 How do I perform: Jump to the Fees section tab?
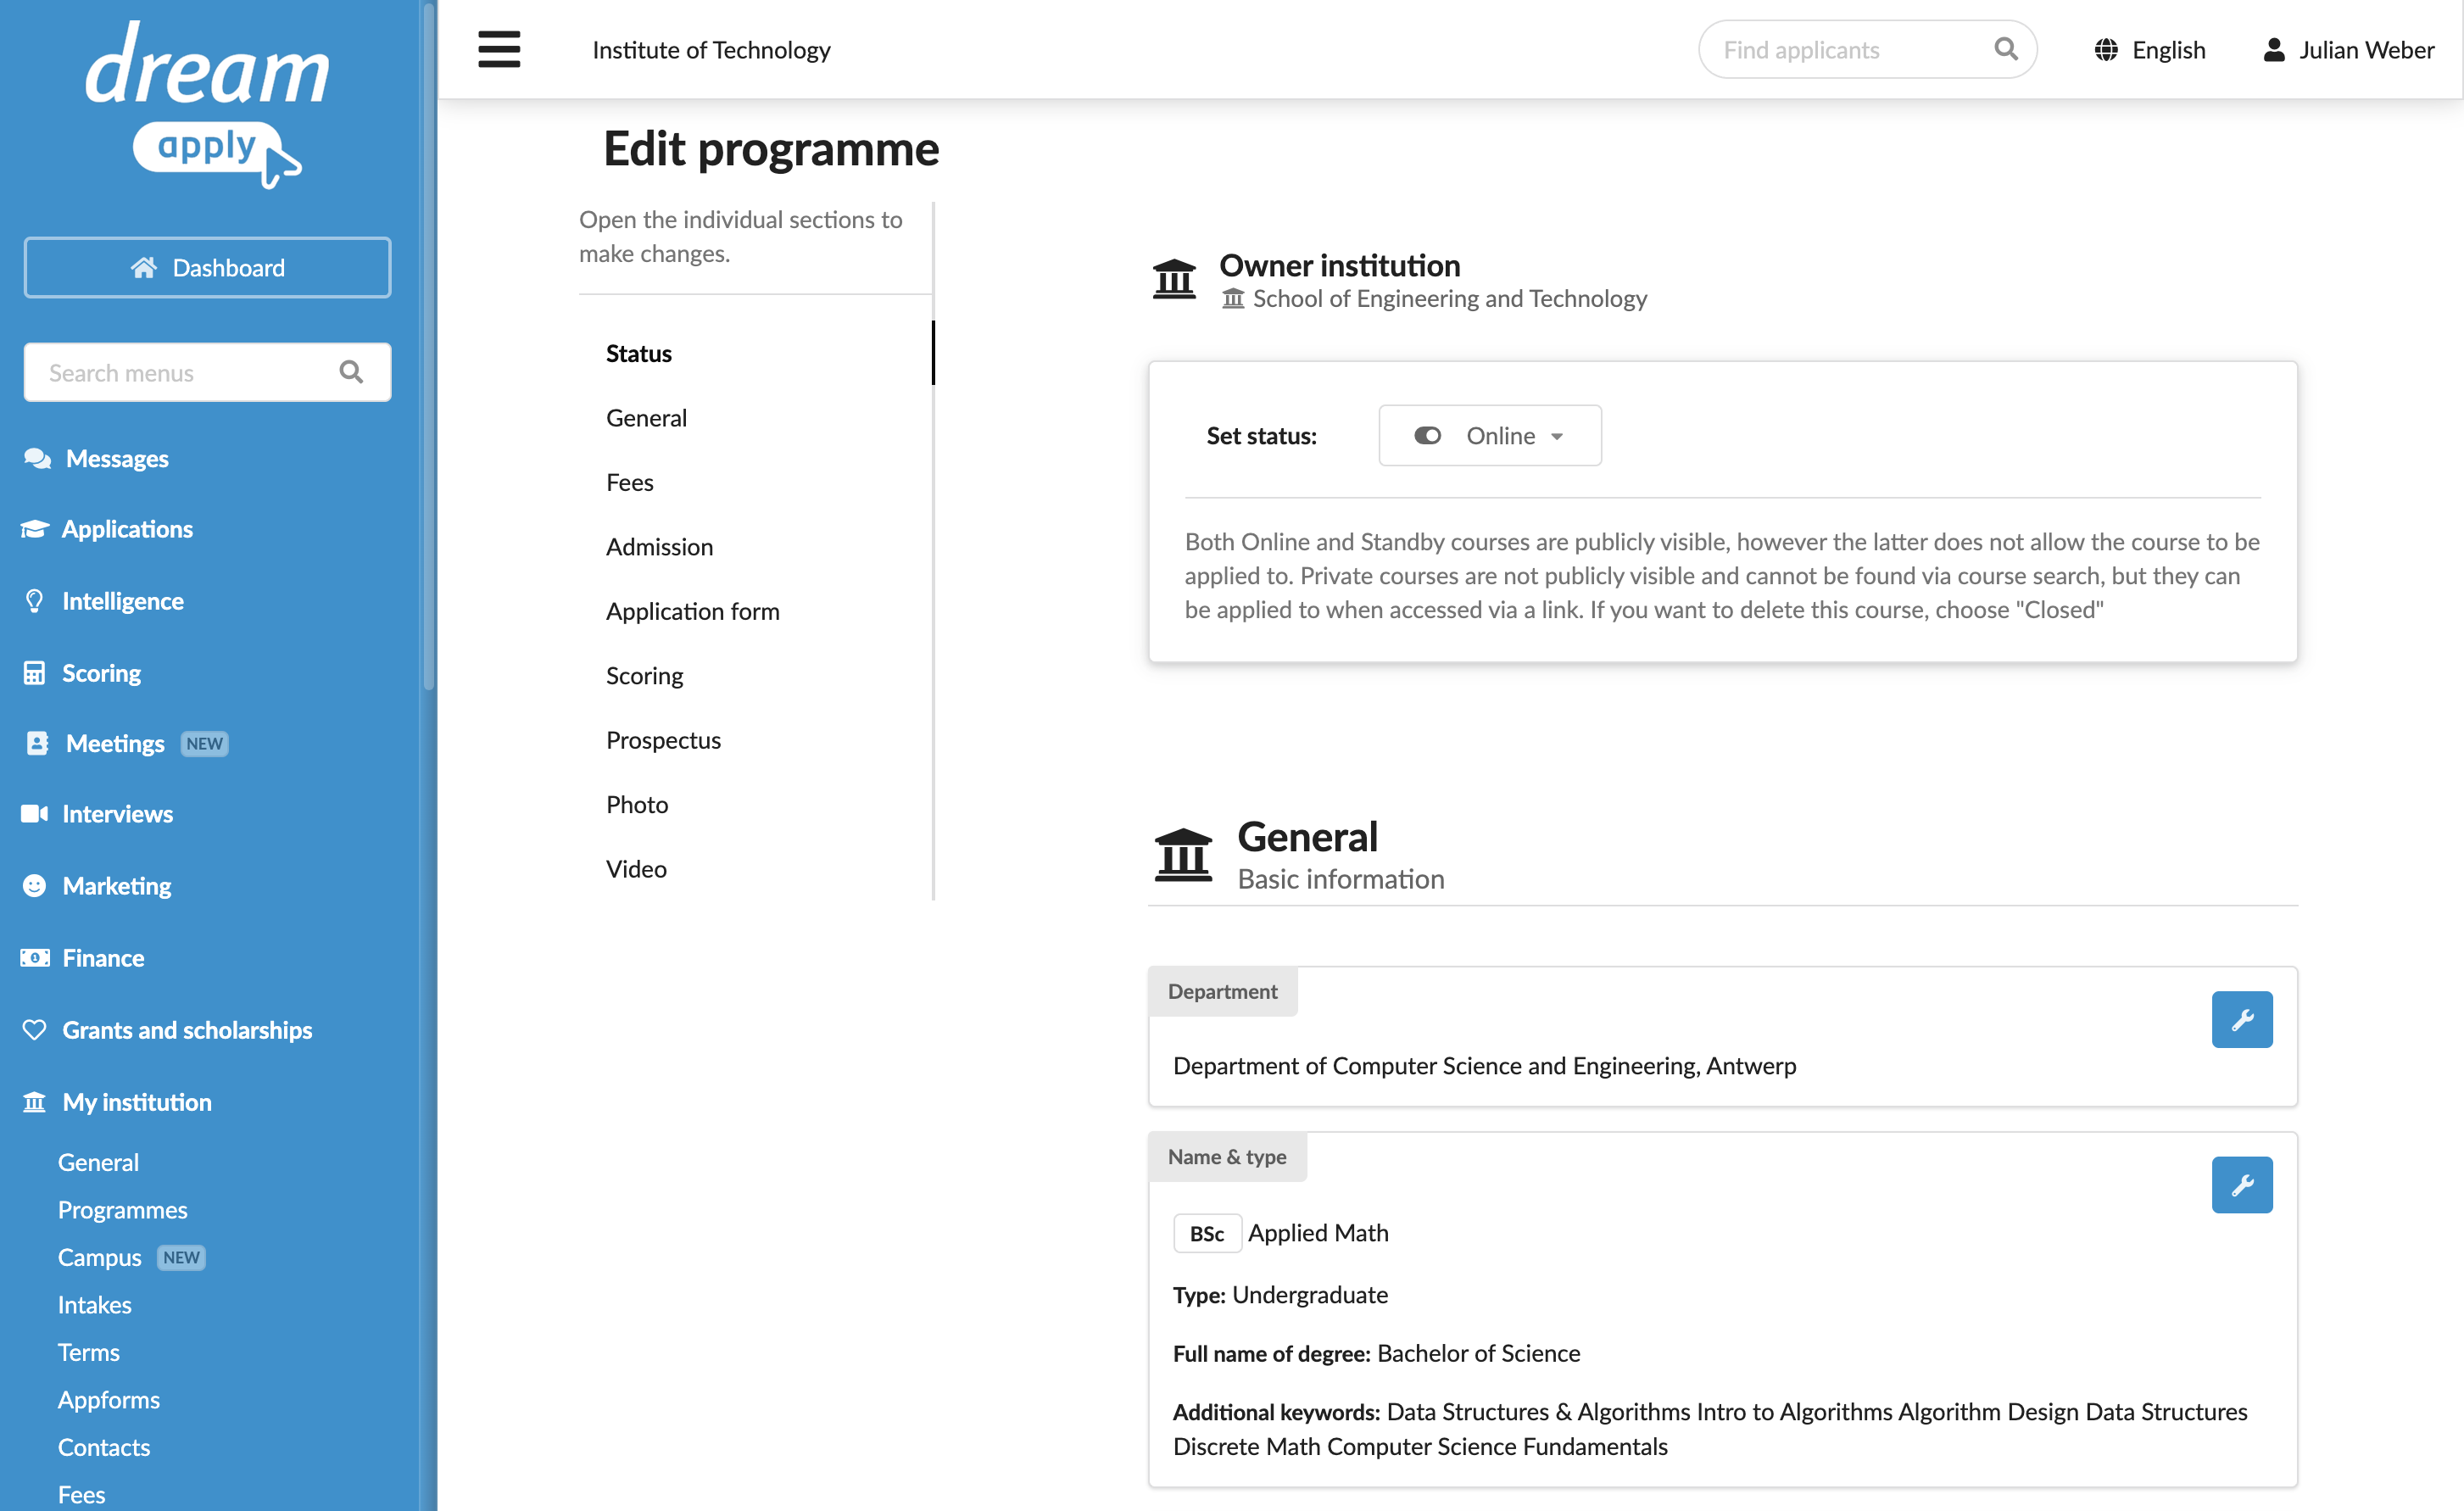[630, 482]
